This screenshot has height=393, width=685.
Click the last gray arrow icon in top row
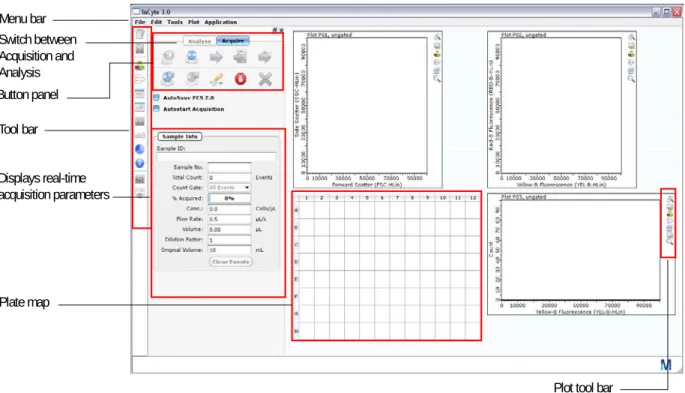[264, 57]
